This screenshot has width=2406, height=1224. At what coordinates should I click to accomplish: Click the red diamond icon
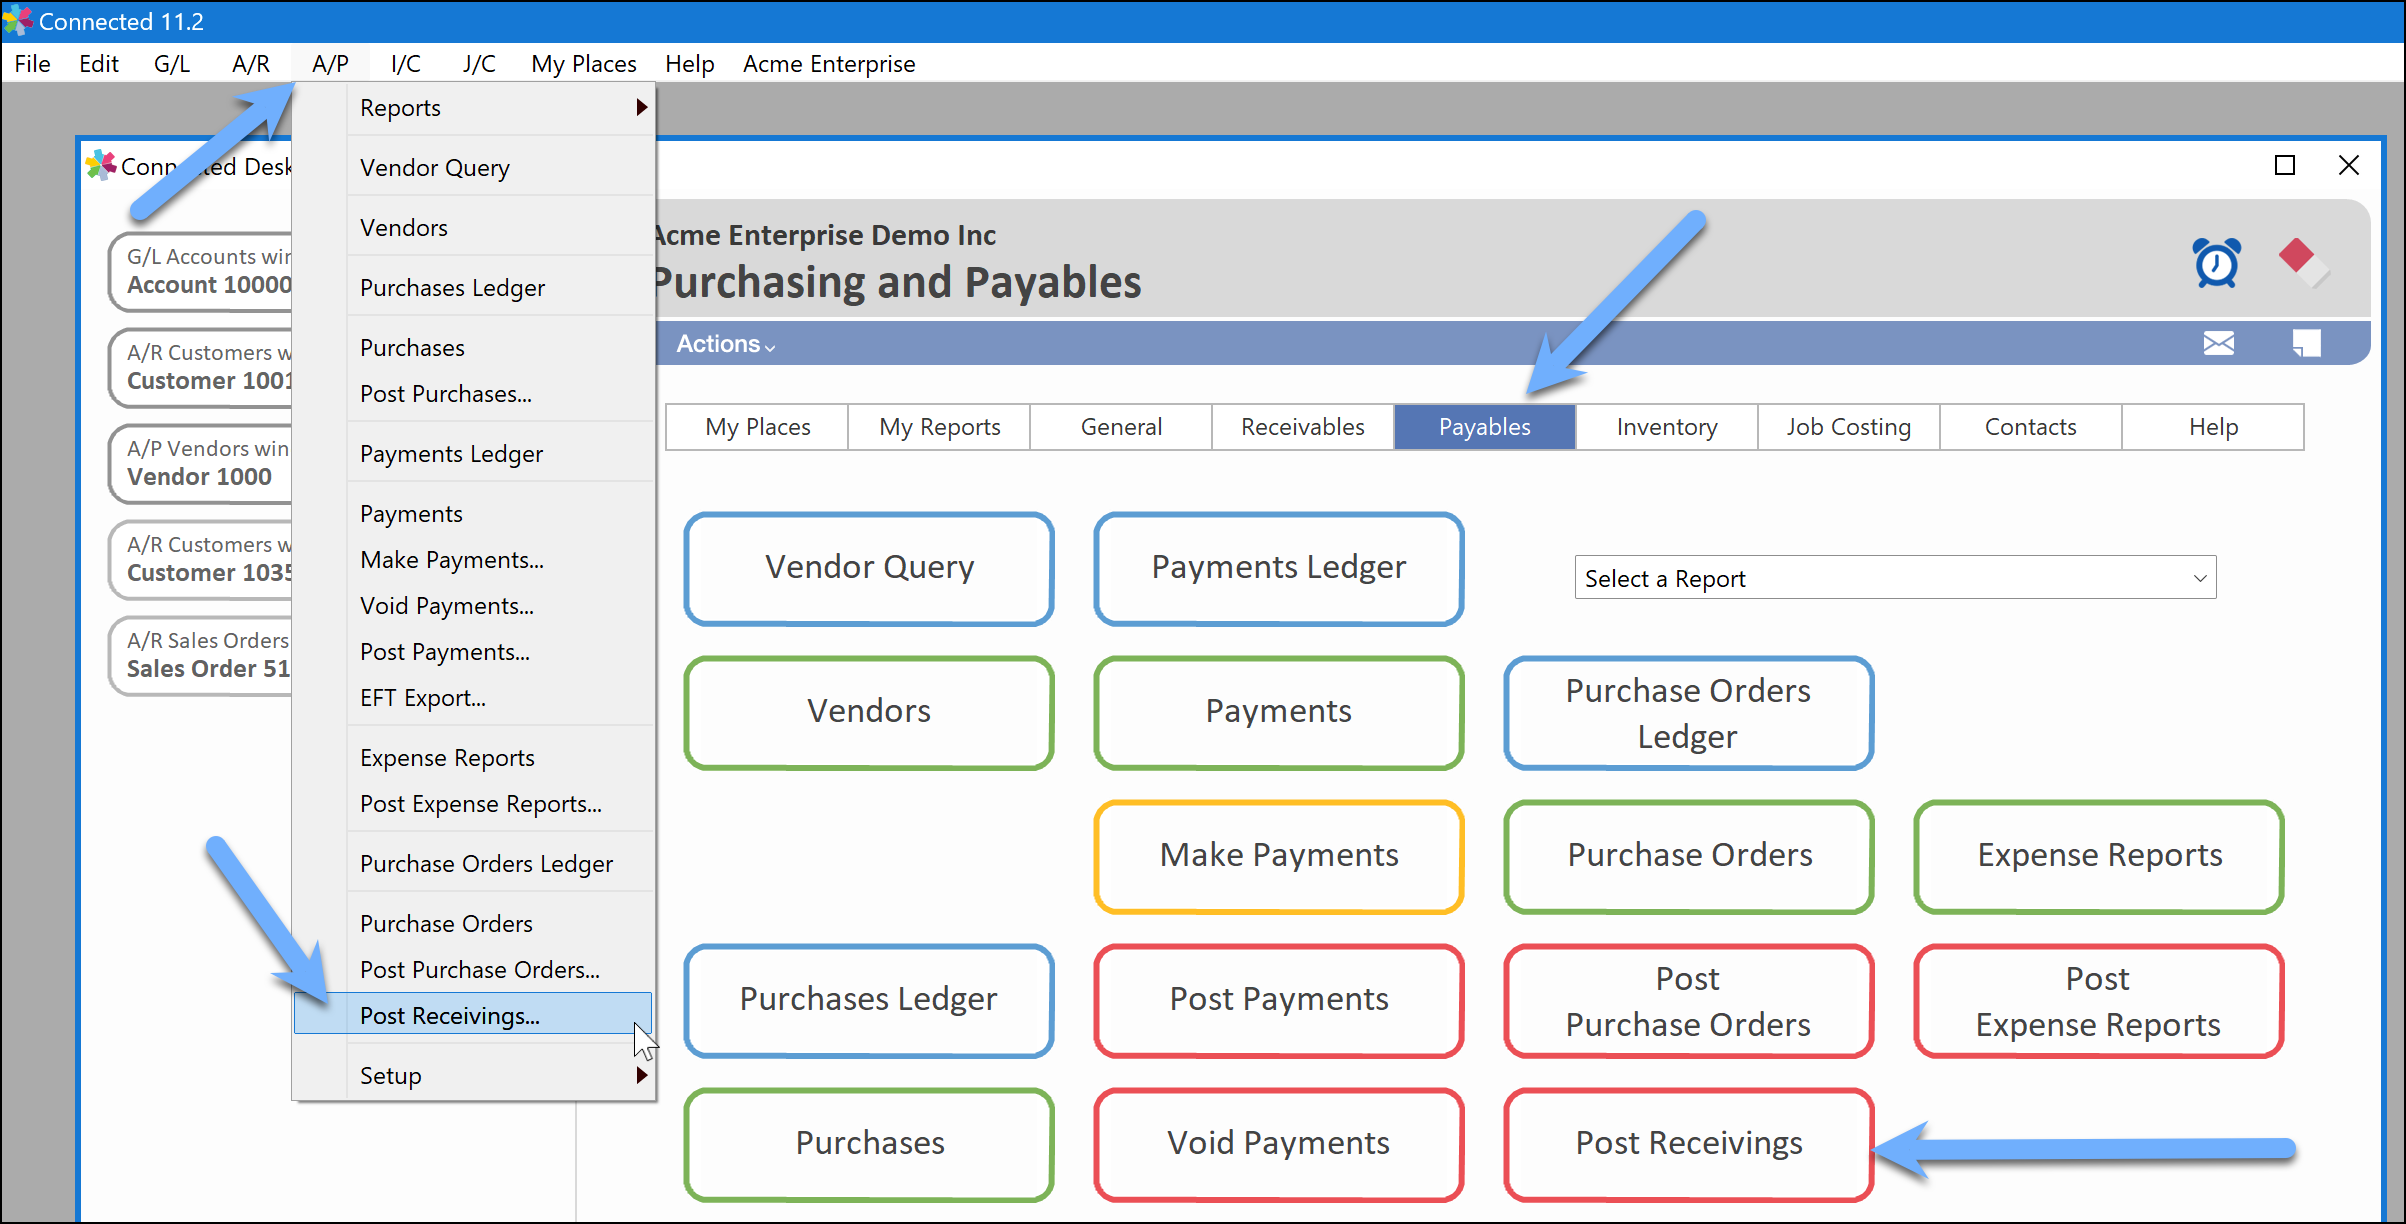pos(2297,256)
